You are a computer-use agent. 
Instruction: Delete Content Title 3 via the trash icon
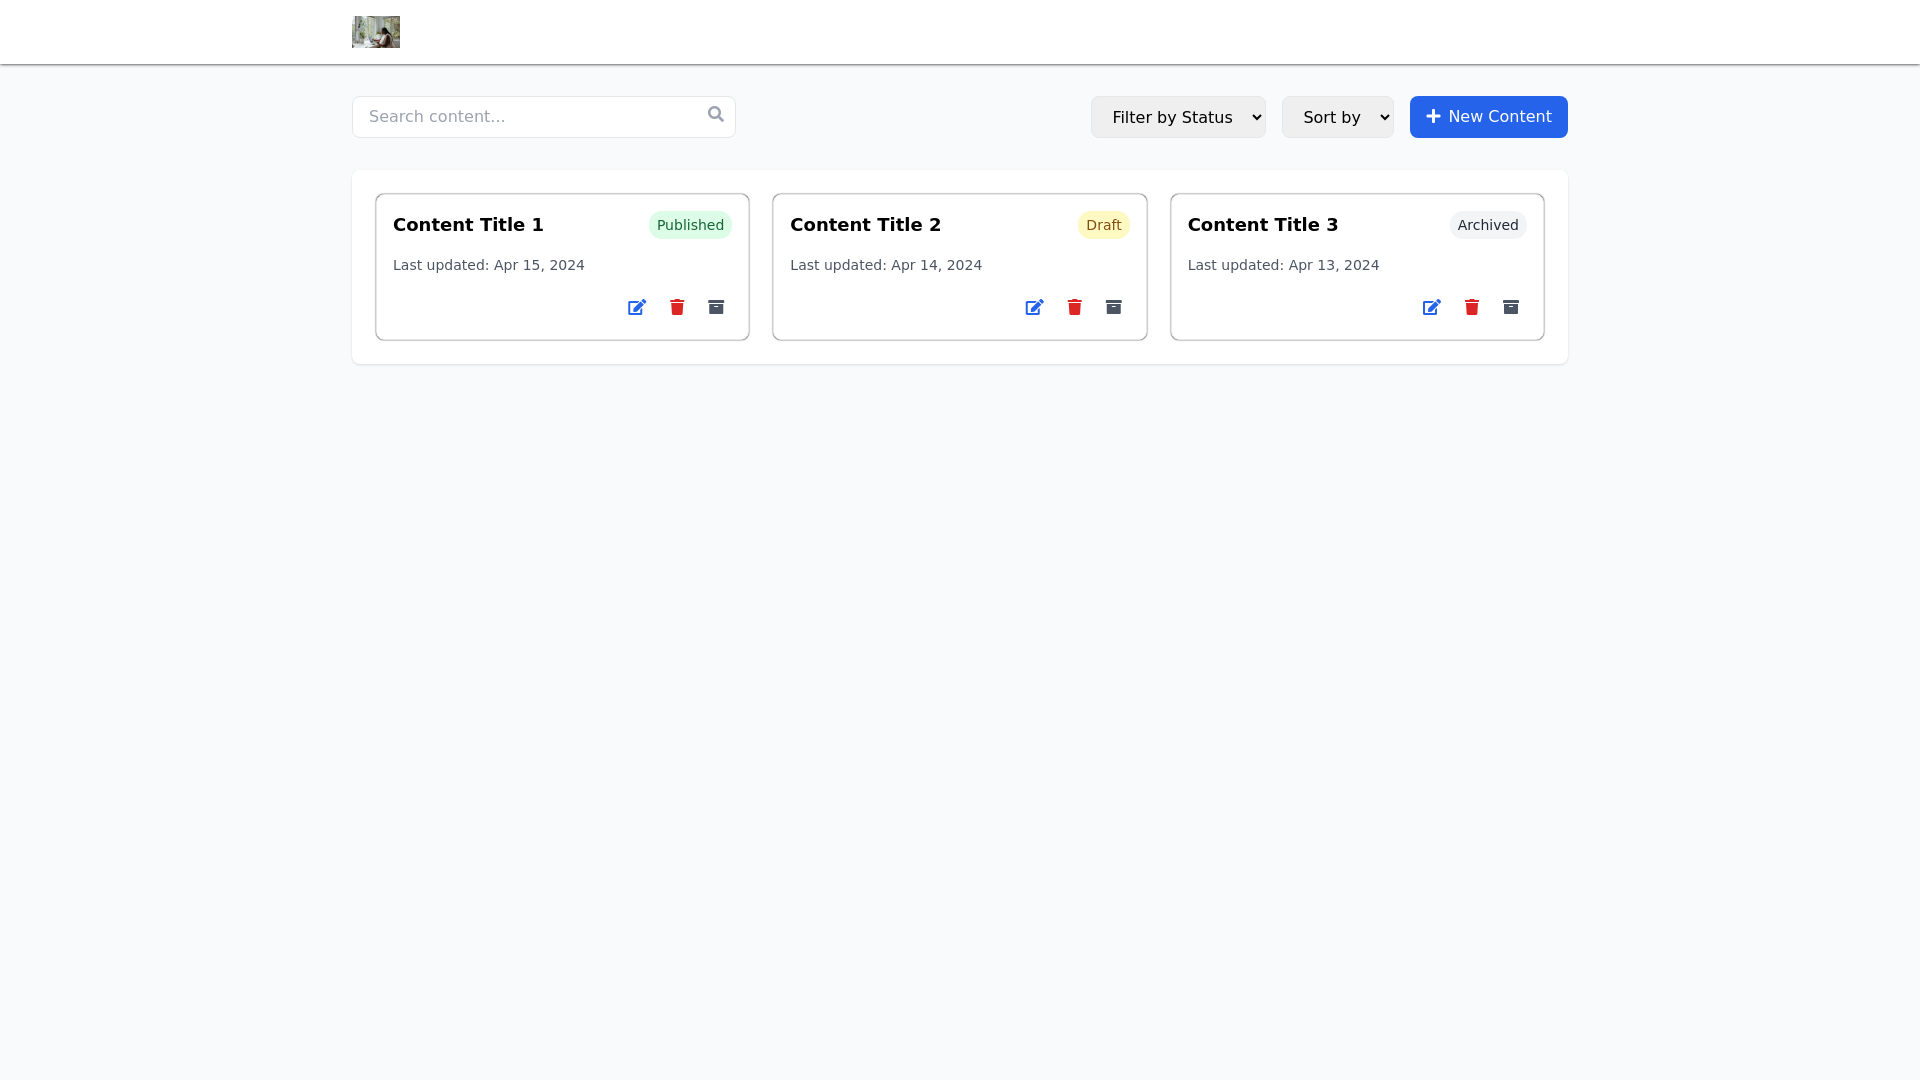click(1471, 307)
